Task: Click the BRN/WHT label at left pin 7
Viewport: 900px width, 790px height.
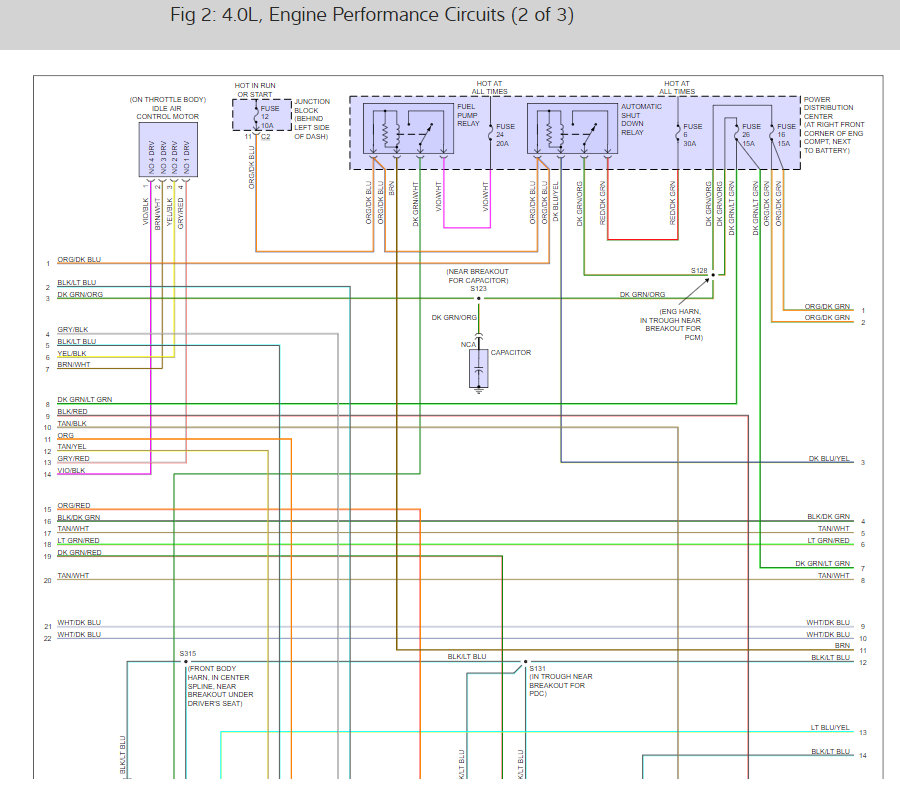Action: (x=73, y=365)
